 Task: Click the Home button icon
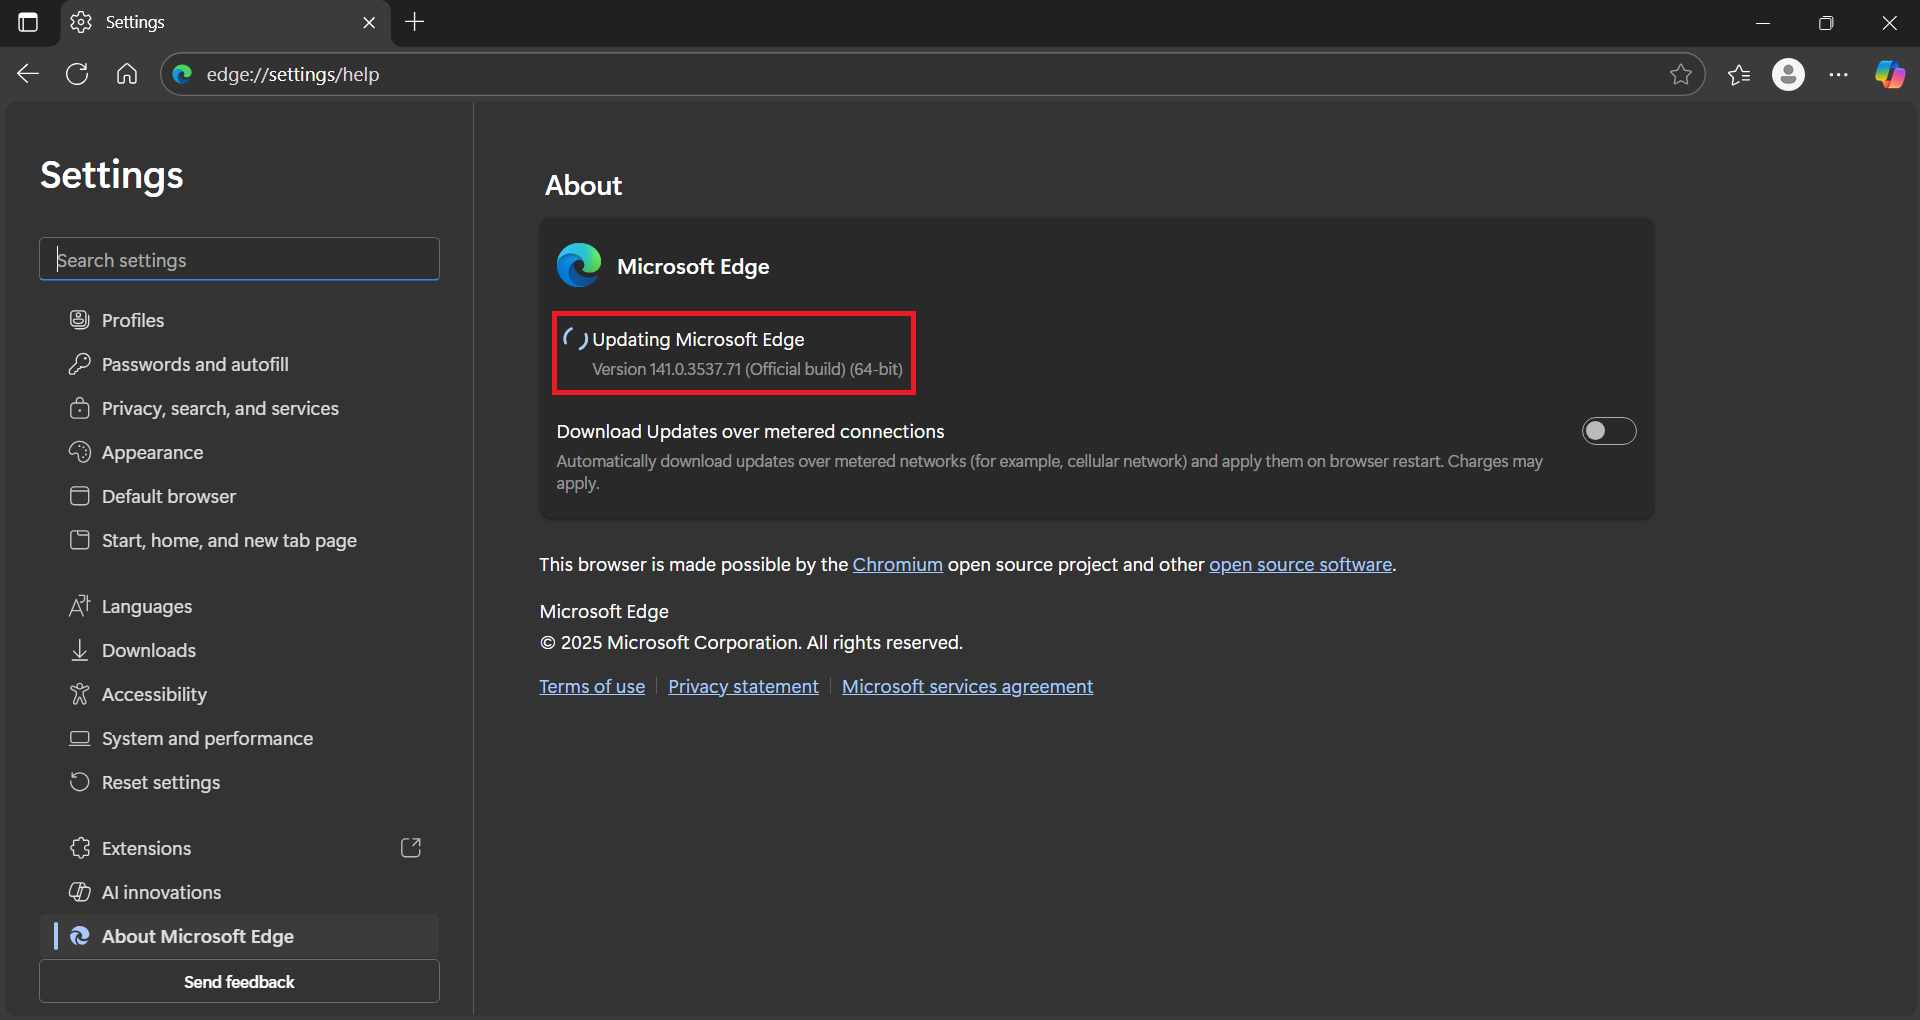pyautogui.click(x=127, y=74)
